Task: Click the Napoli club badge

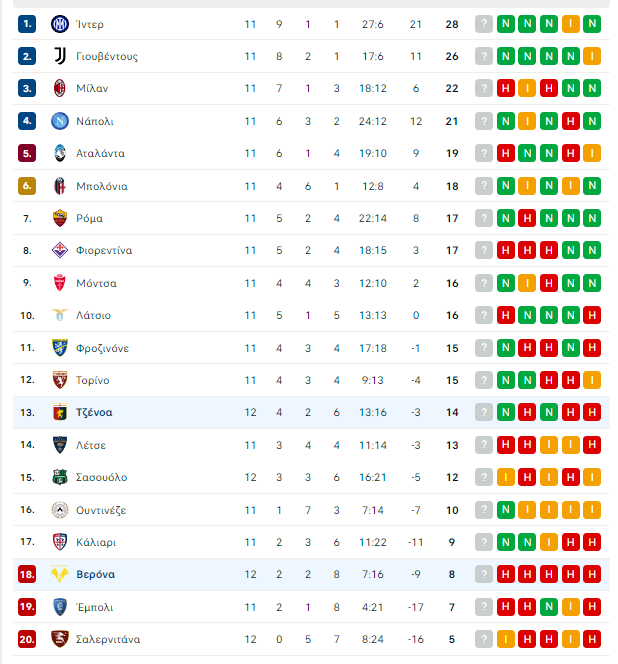Action: click(60, 121)
